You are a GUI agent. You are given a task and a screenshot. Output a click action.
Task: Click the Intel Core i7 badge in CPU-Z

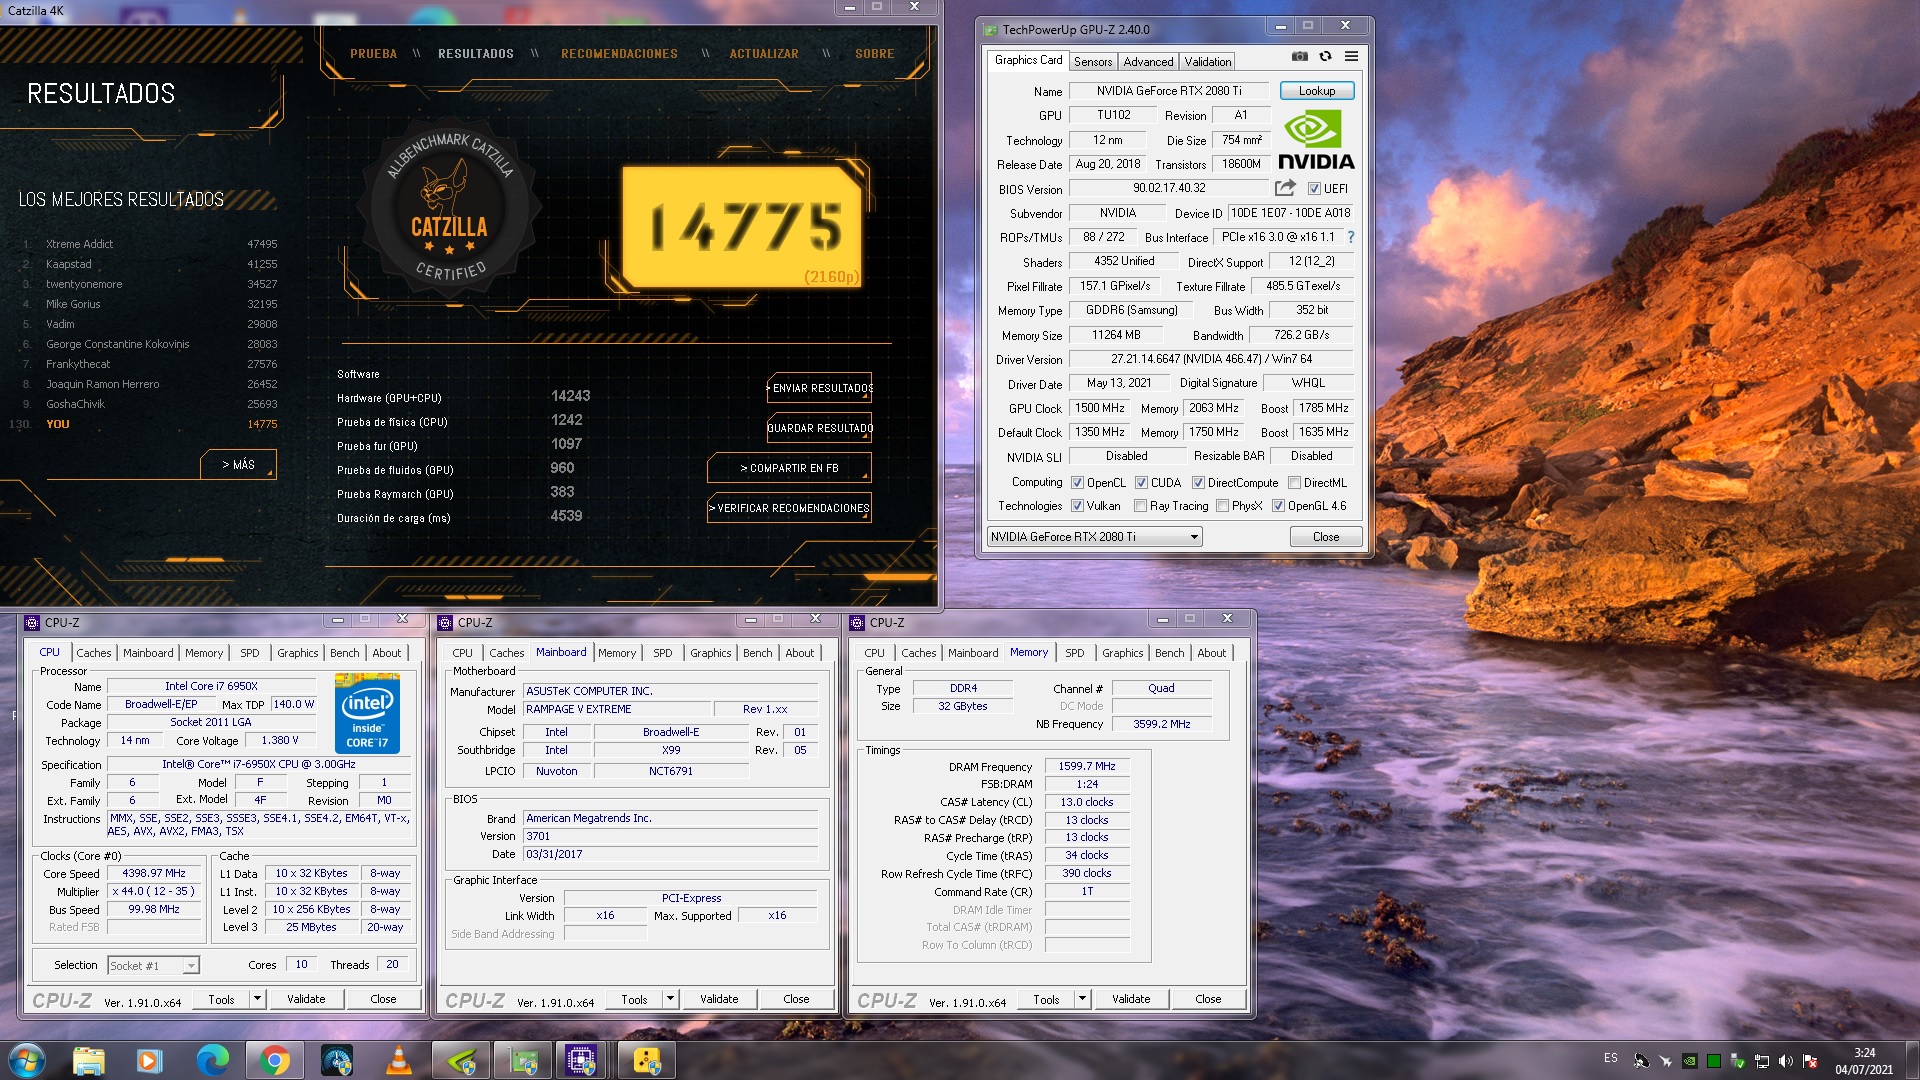(x=367, y=713)
